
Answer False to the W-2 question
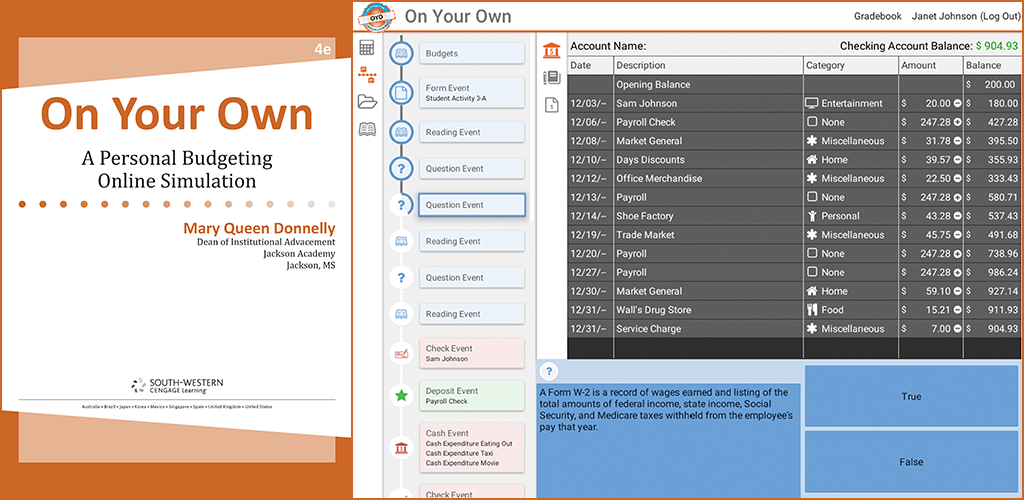[910, 461]
